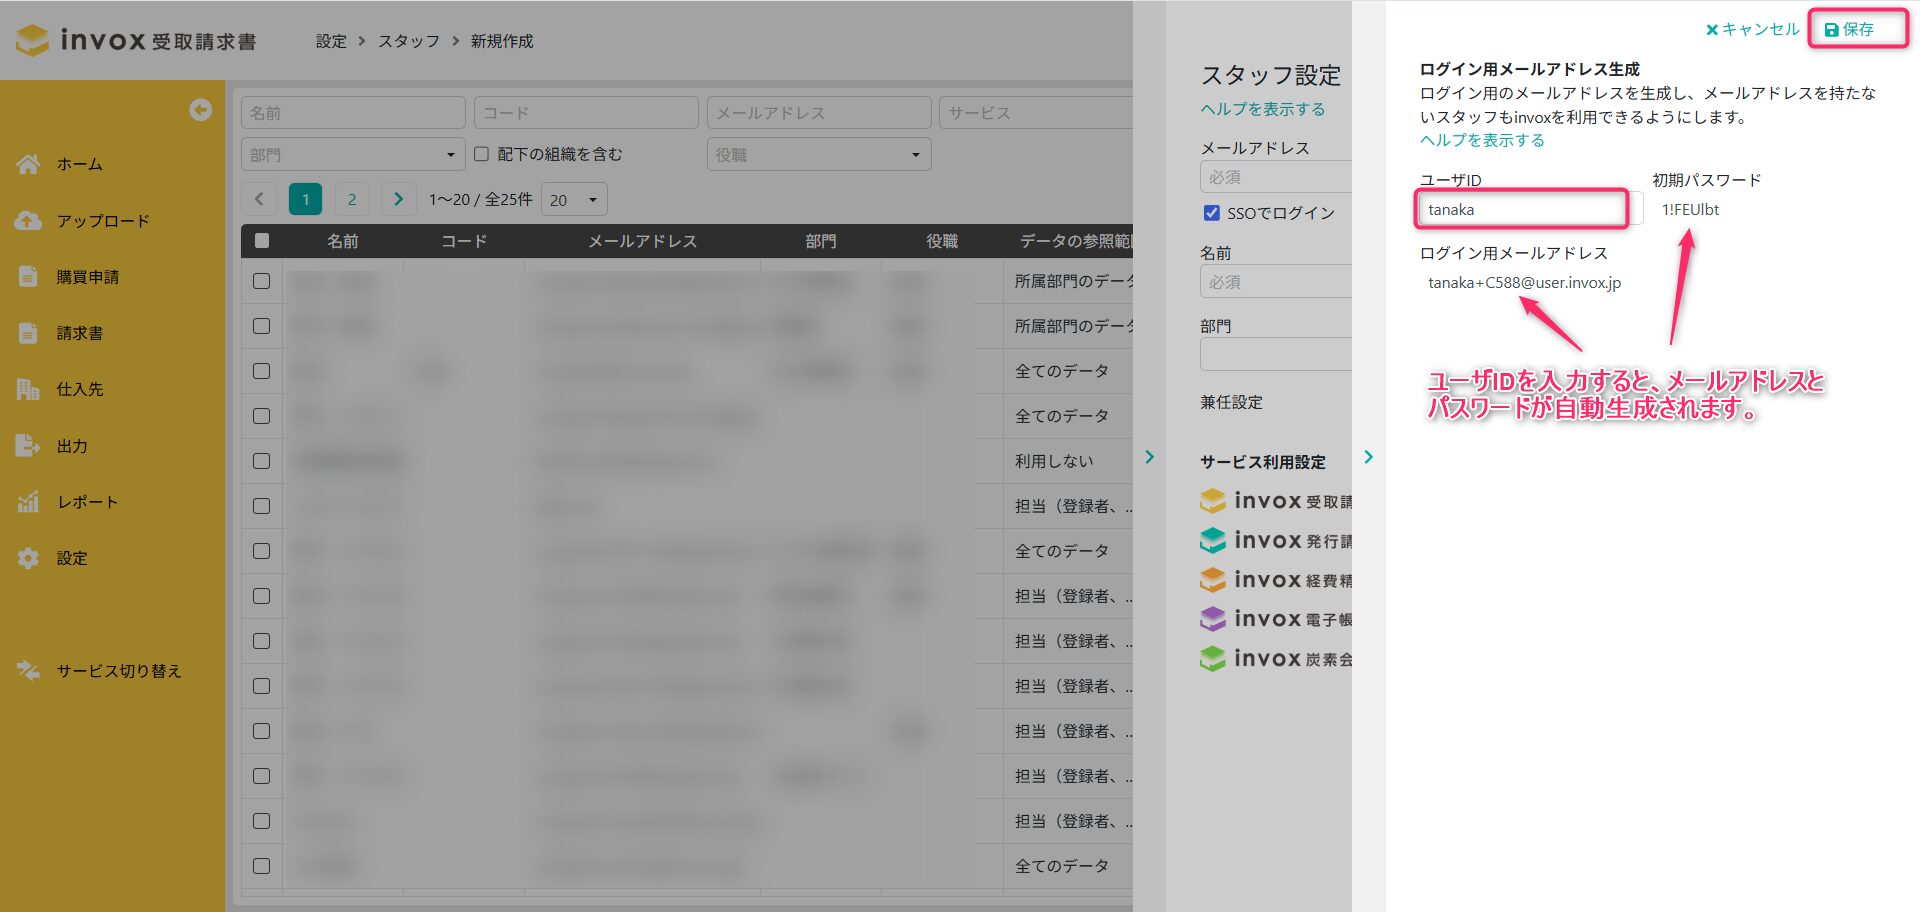The height and width of the screenshot is (912, 1920).
Task: Sort by 名前 column header
Action: [x=343, y=241]
